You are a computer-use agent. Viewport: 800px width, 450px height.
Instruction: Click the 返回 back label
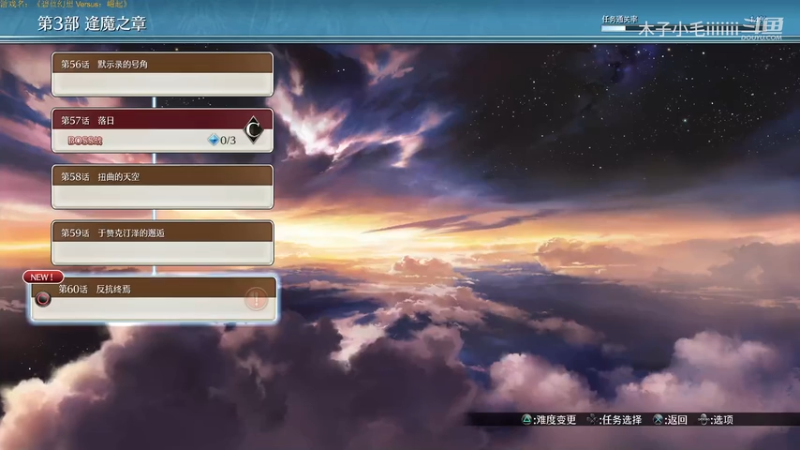point(678,420)
